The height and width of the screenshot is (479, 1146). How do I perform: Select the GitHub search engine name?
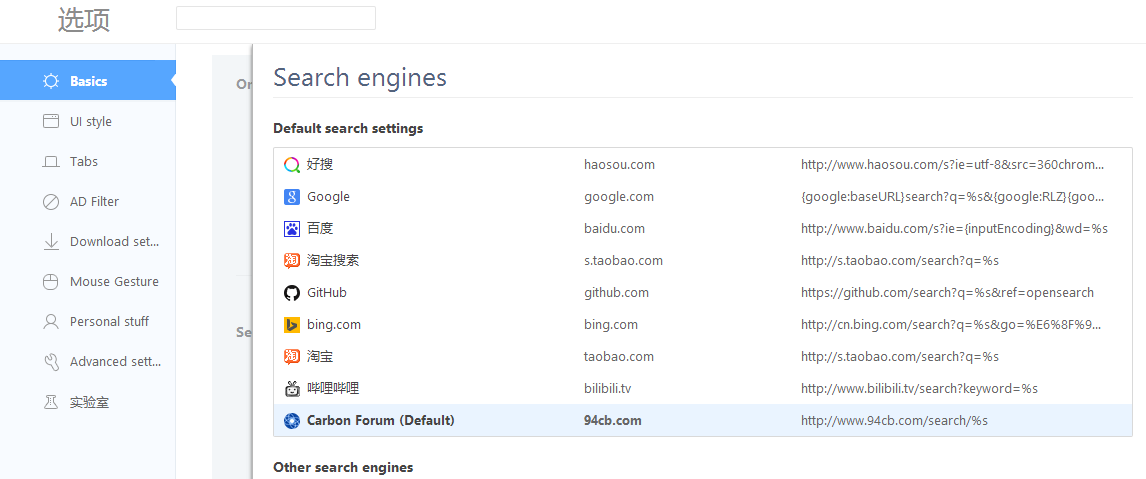327,293
